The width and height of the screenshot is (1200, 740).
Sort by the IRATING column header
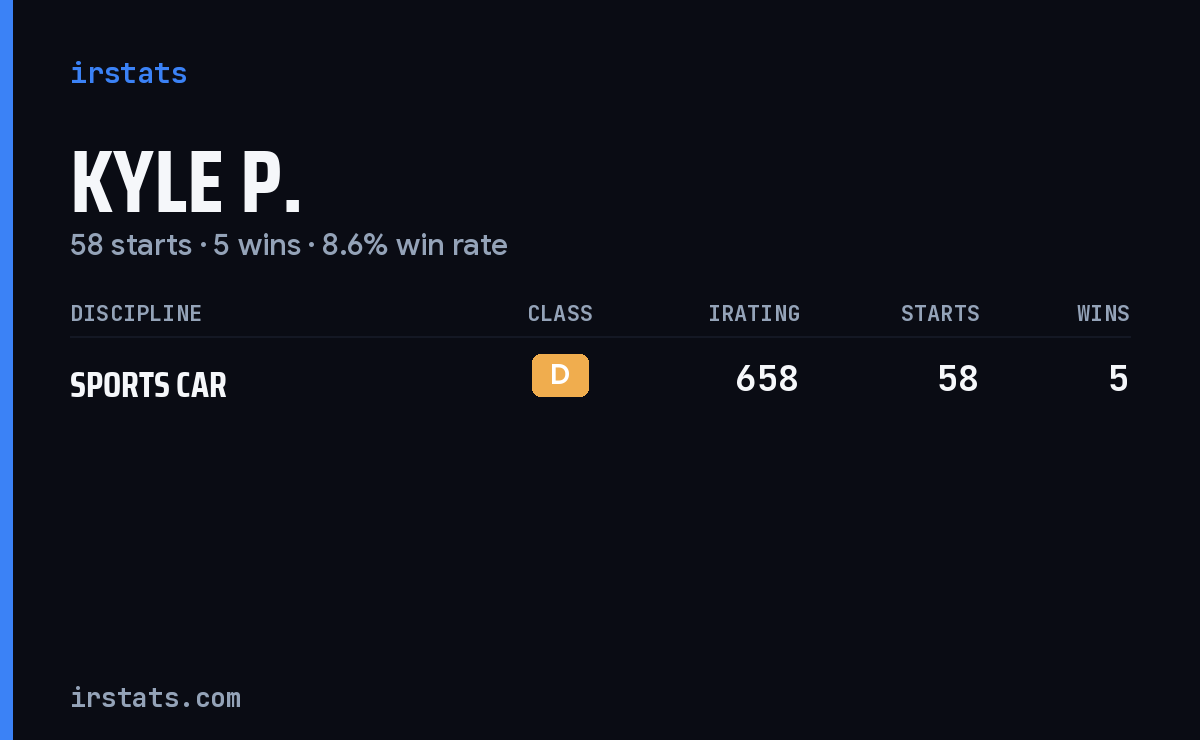(x=754, y=313)
